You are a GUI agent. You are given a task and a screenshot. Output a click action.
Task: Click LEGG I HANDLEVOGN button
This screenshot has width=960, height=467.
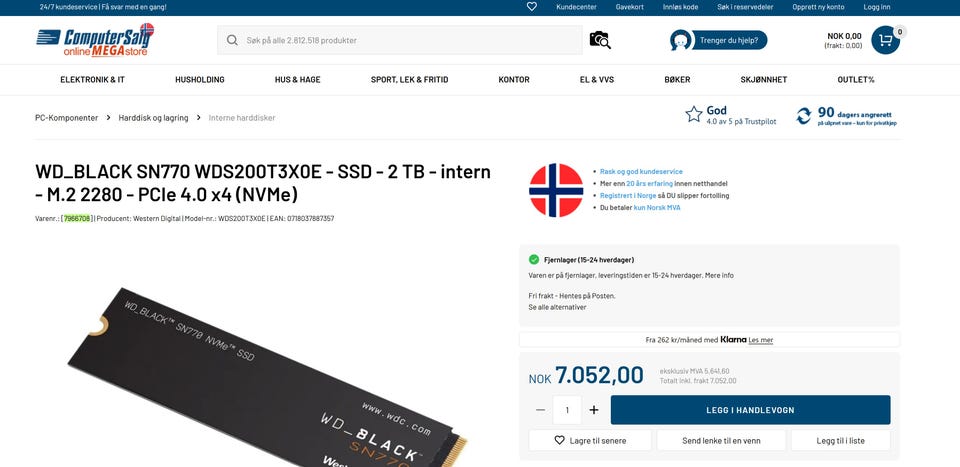coord(751,410)
